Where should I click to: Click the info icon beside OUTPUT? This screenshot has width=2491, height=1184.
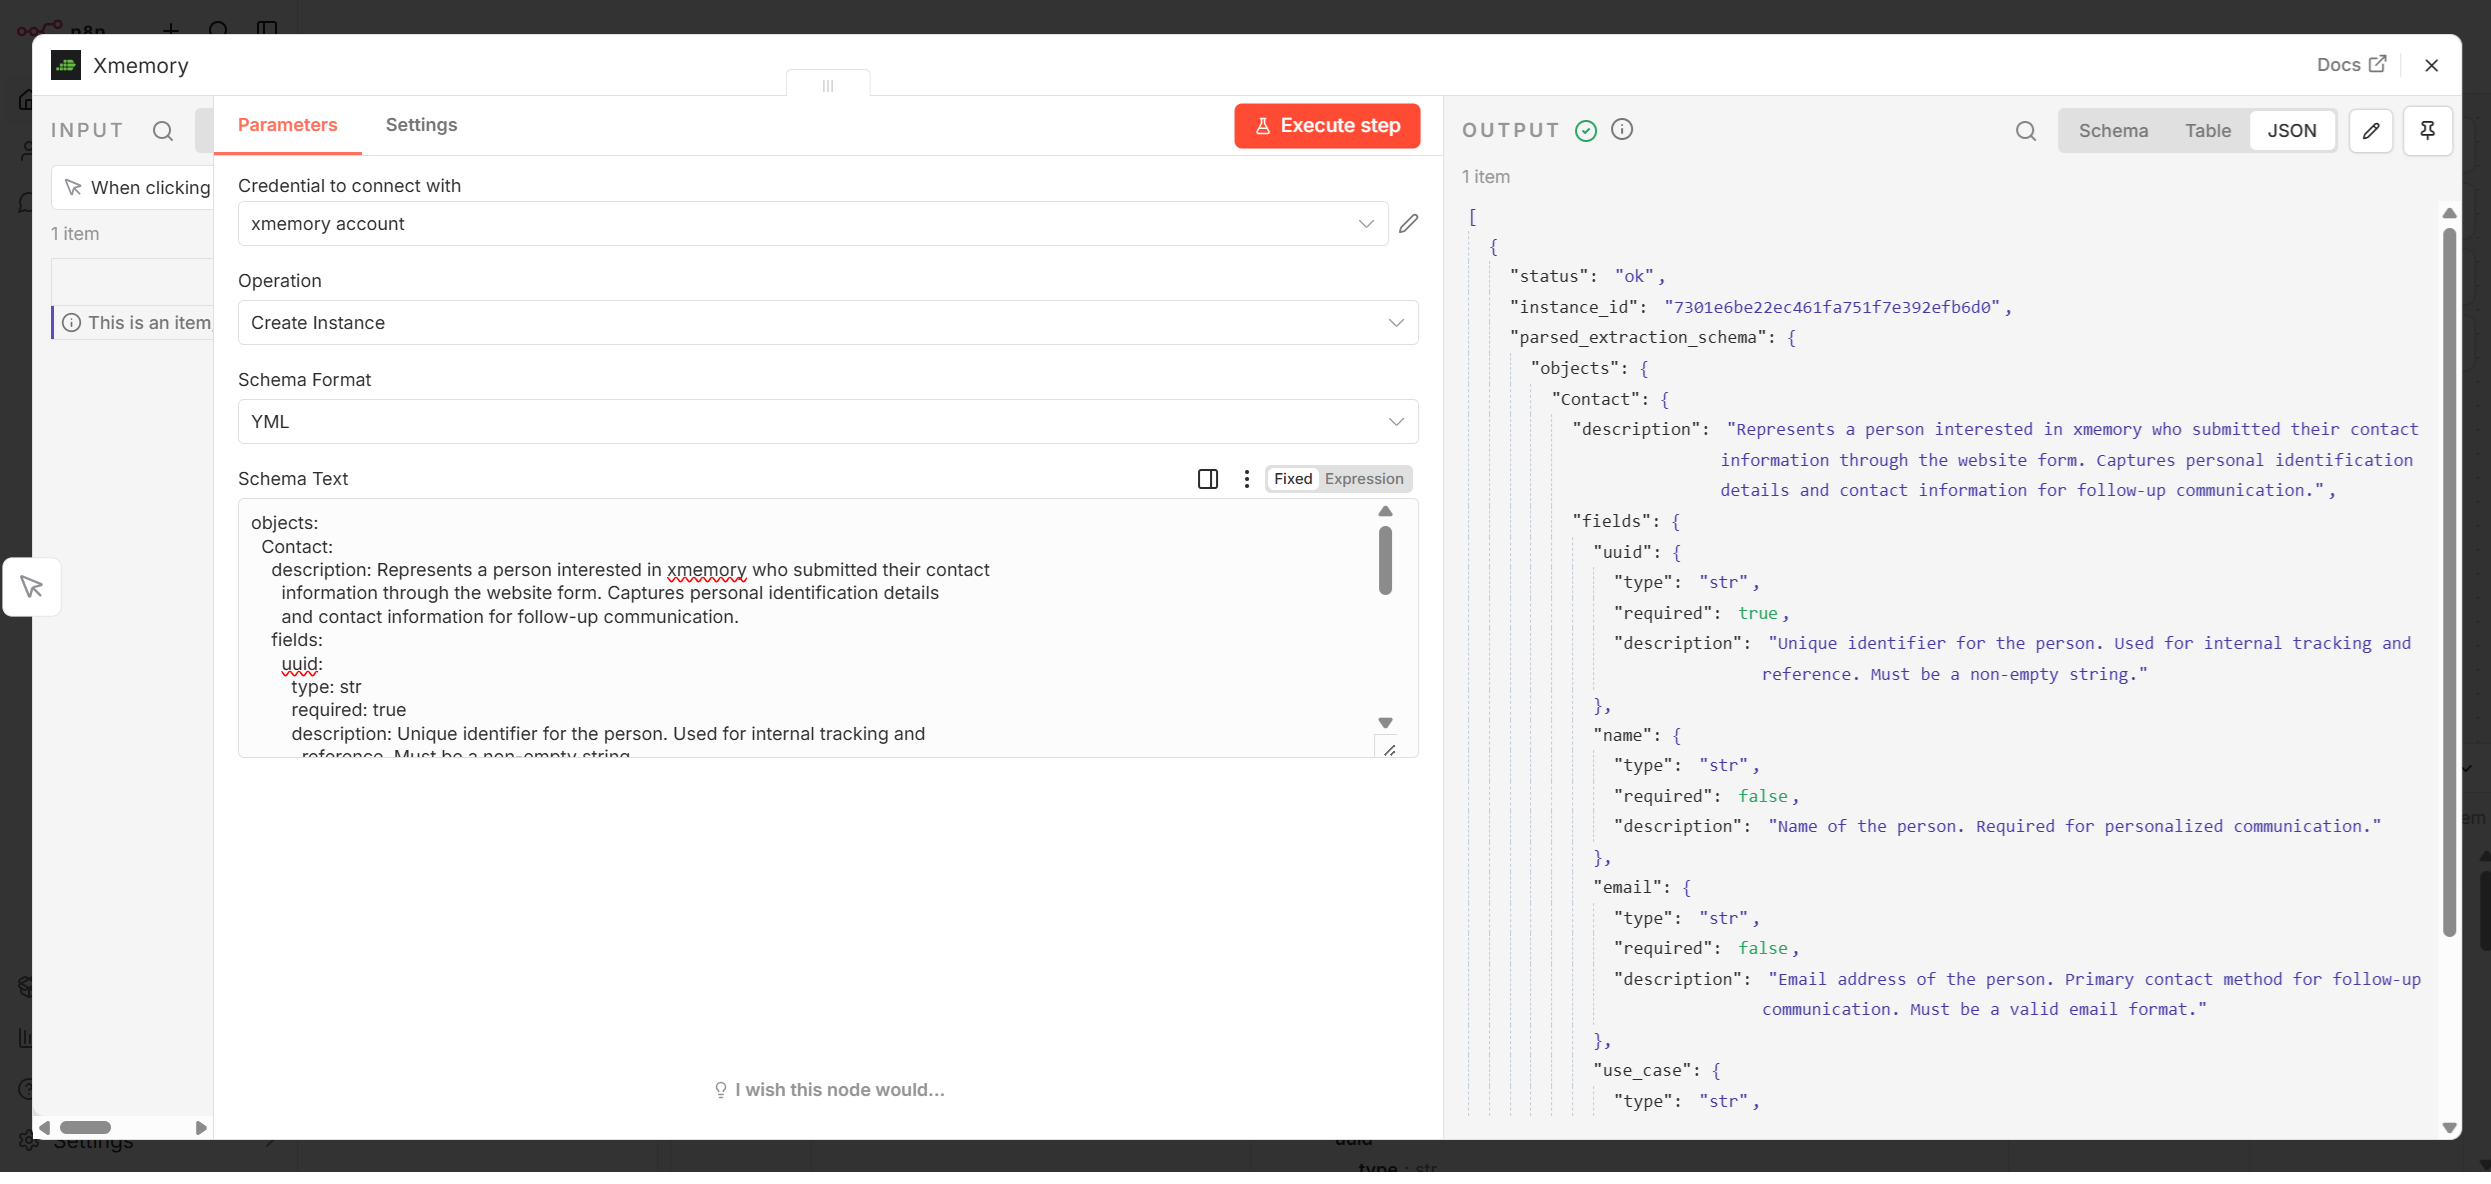tap(1622, 129)
